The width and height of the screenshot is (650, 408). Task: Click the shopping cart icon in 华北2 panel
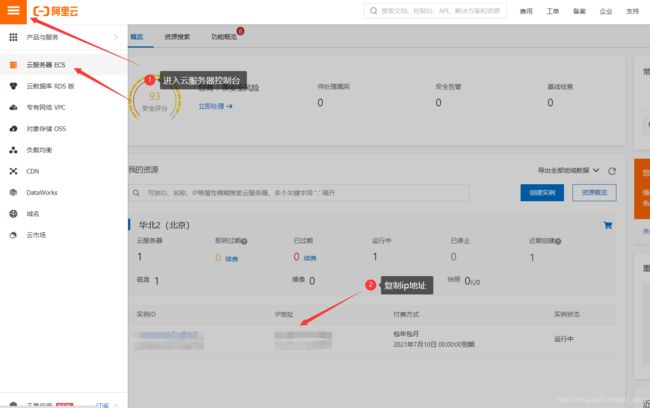click(x=608, y=225)
